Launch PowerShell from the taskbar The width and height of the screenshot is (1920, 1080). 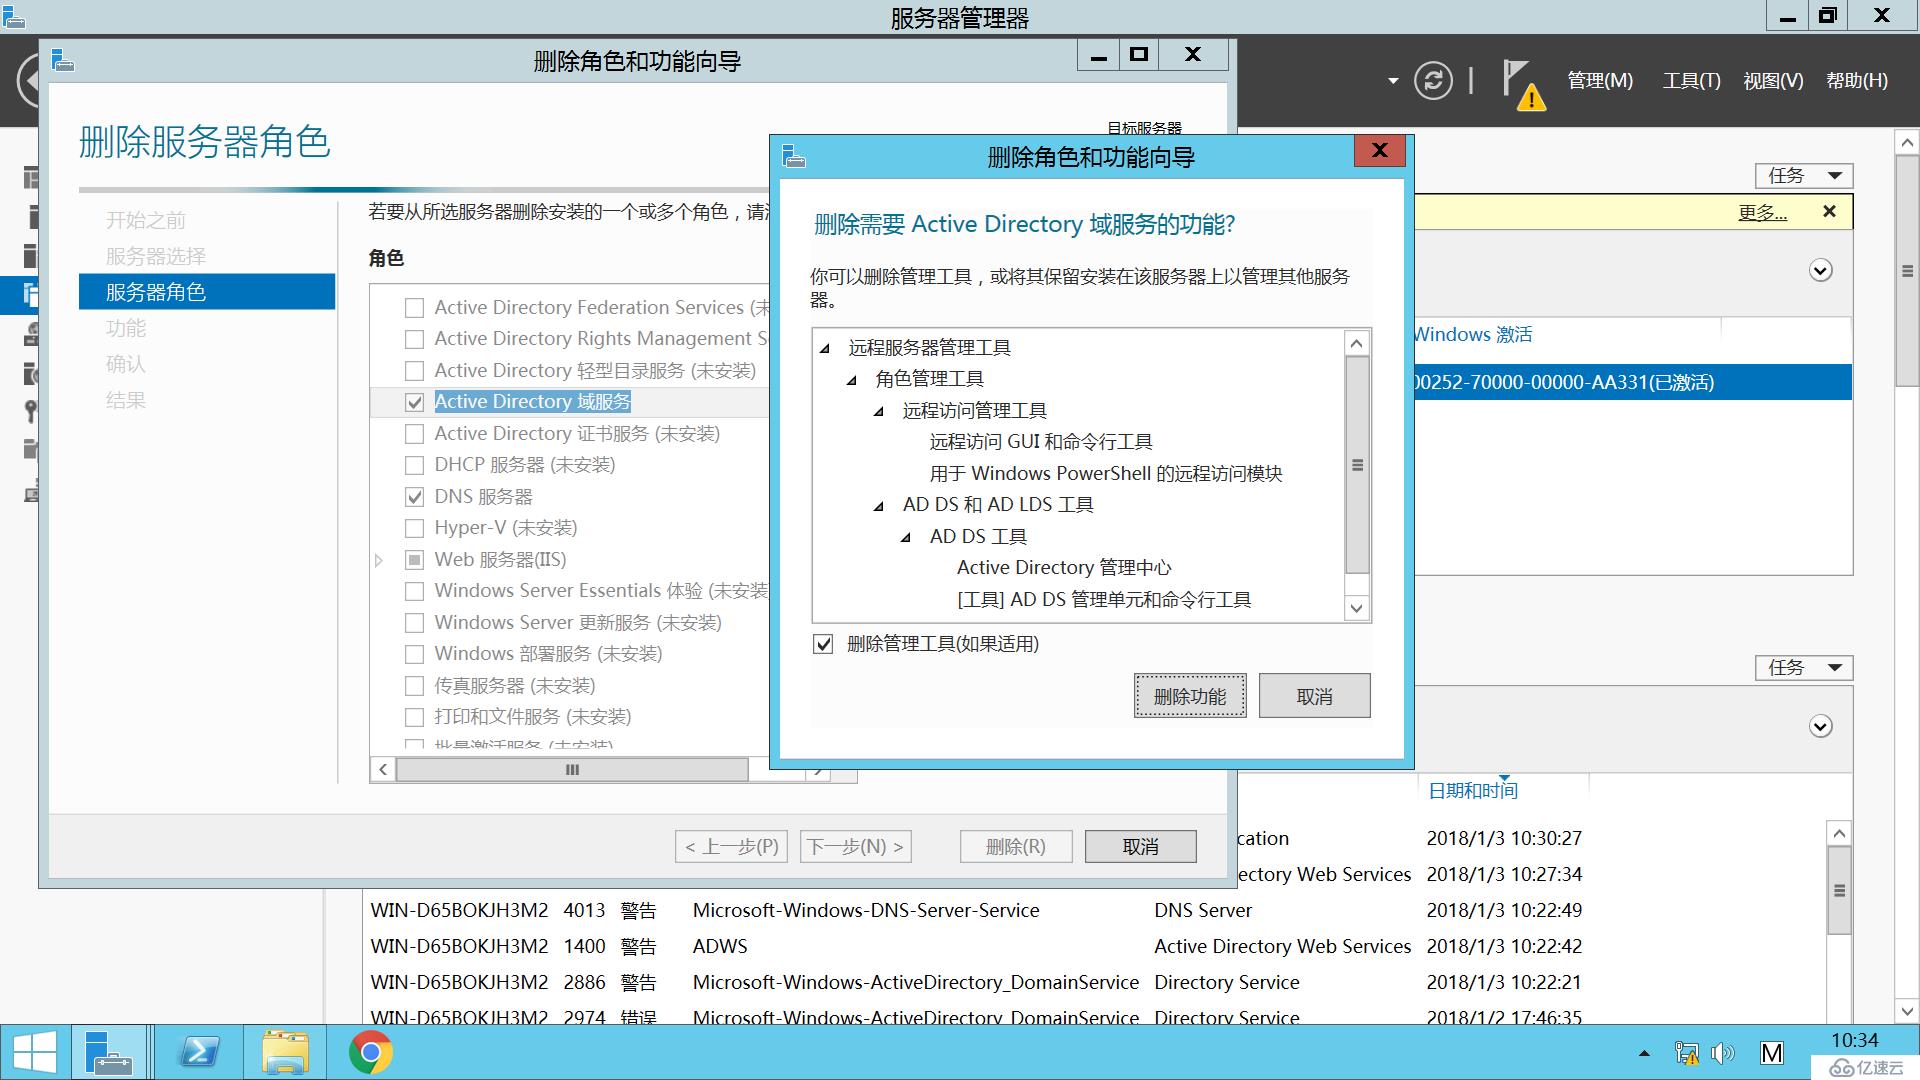[199, 1053]
